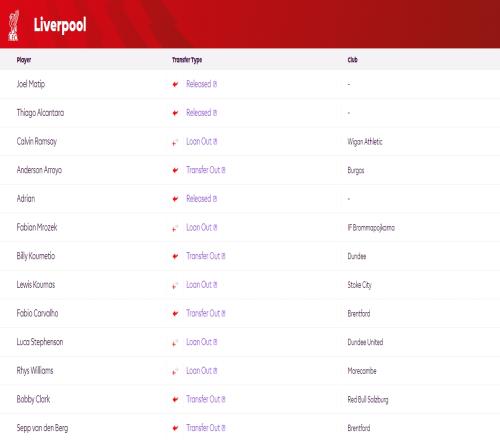Click the red arrow icon beside Sepp van den Berg
Image resolution: width=500 pixels, height=440 pixels.
click(x=175, y=428)
